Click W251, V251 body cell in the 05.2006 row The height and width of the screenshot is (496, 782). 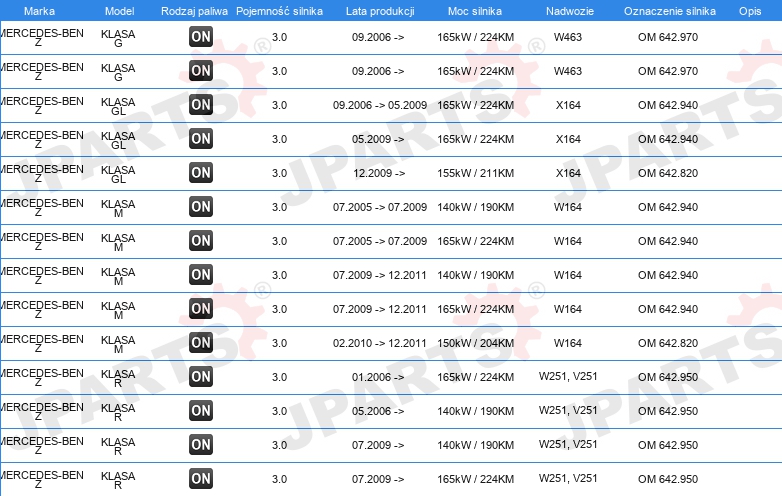(x=568, y=410)
